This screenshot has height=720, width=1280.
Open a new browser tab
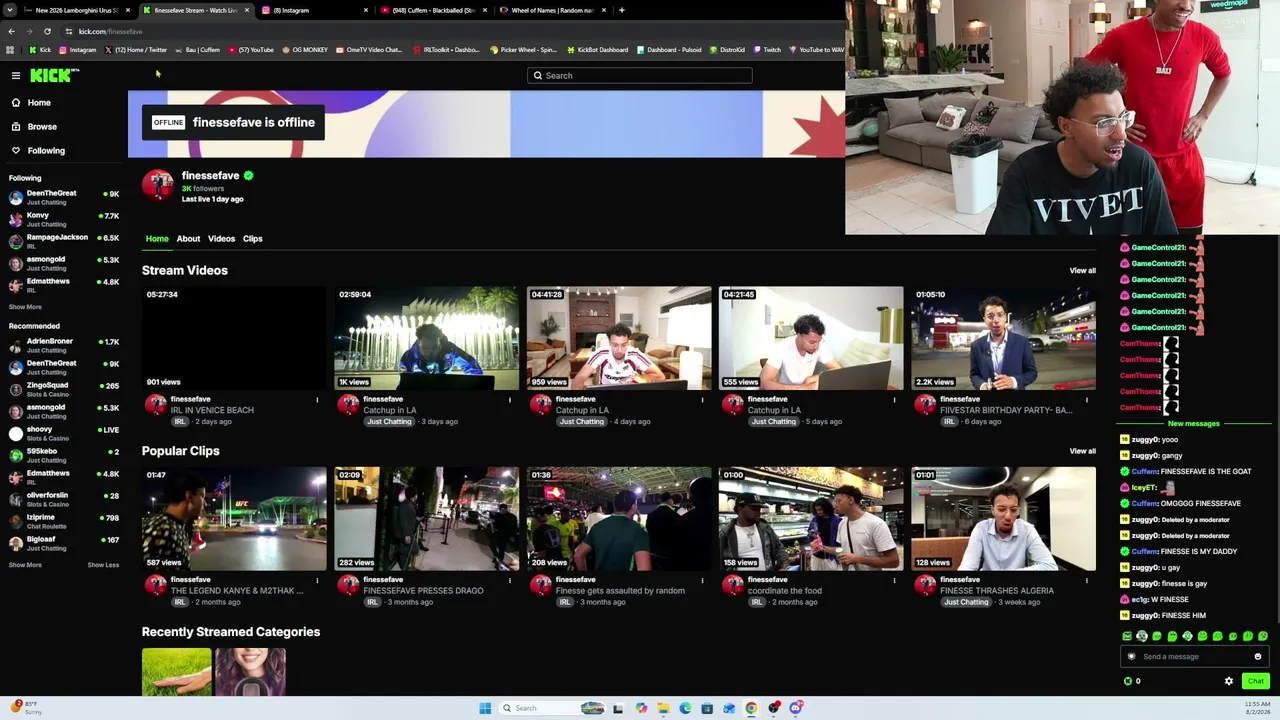pos(622,10)
